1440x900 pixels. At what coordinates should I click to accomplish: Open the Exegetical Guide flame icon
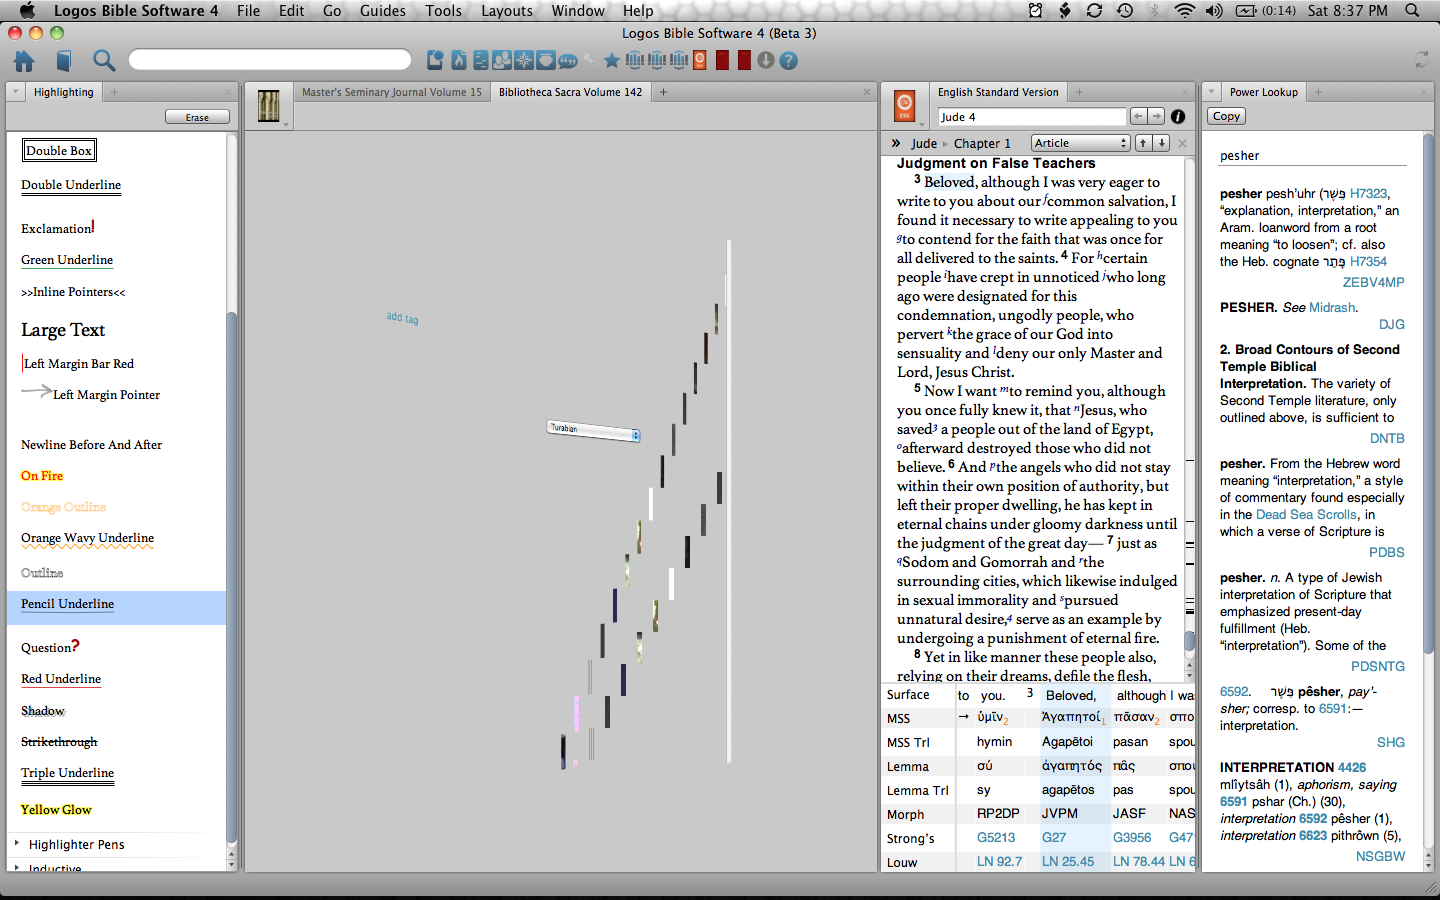pyautogui.click(x=458, y=61)
